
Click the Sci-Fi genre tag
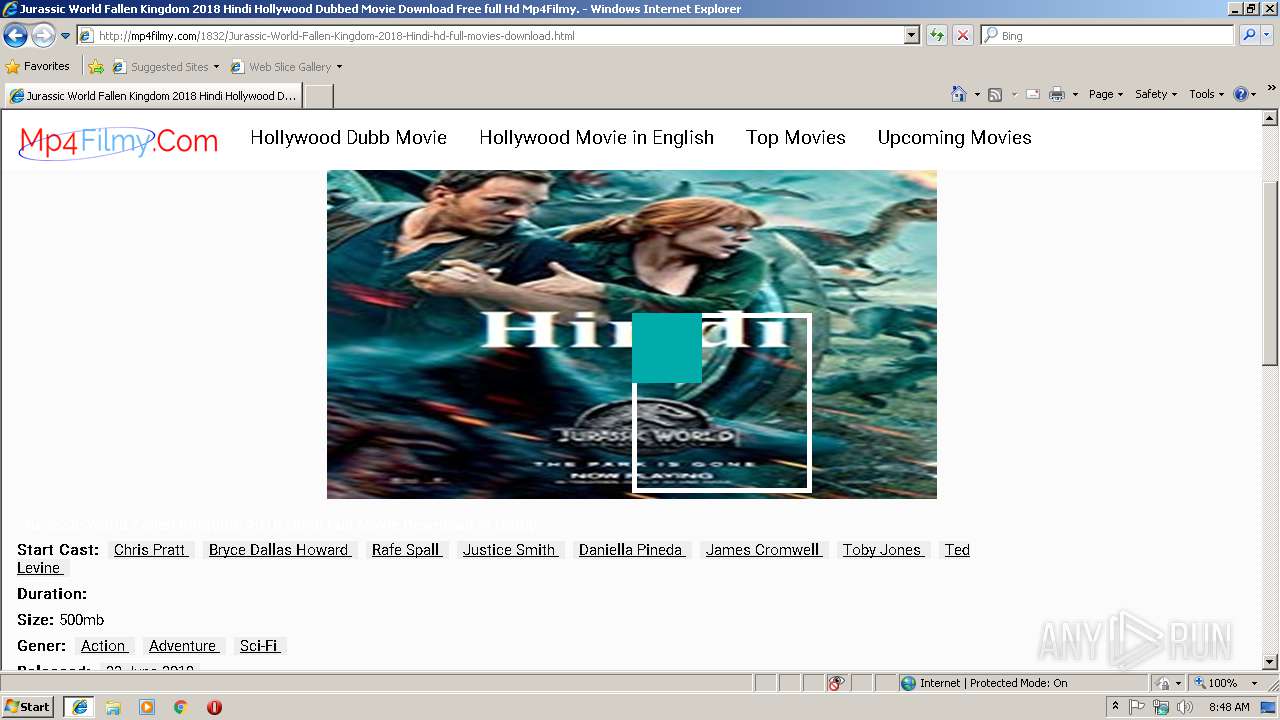[260, 646]
